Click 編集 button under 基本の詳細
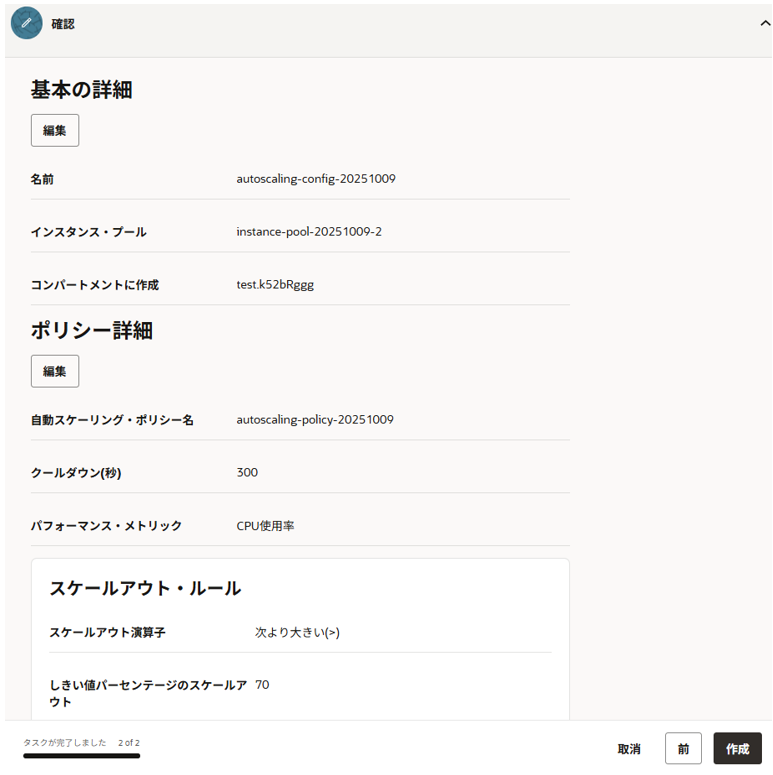The image size is (773, 775). (55, 130)
